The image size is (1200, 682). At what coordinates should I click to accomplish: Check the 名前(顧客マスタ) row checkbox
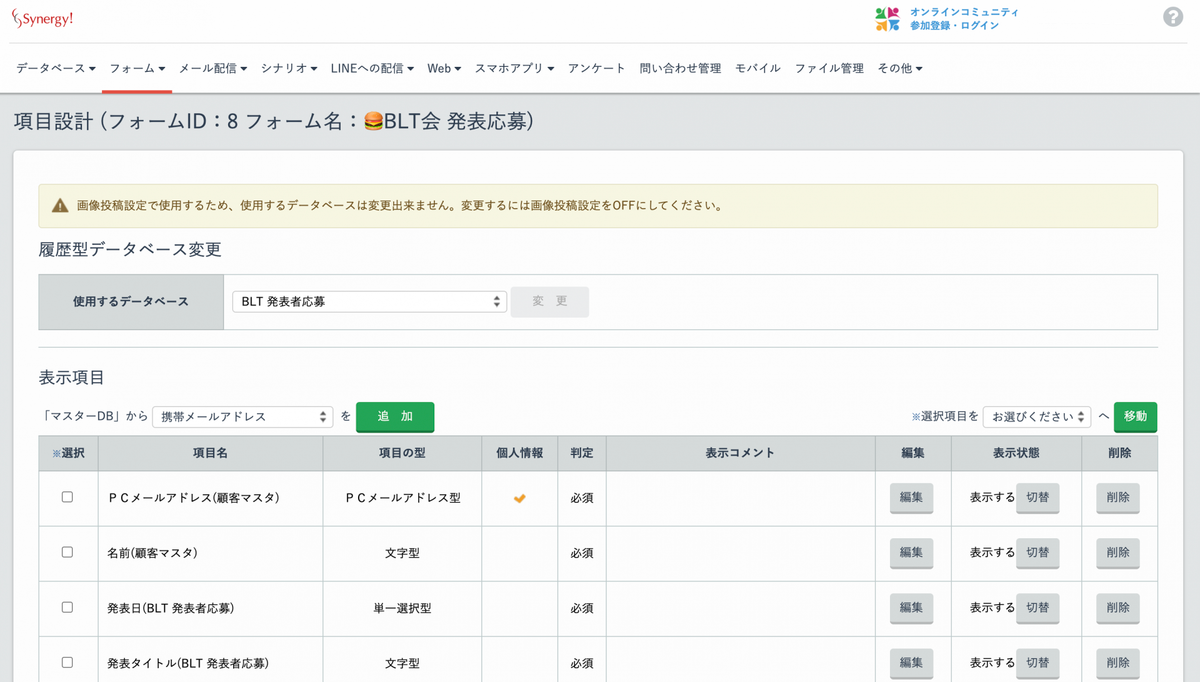(67, 553)
